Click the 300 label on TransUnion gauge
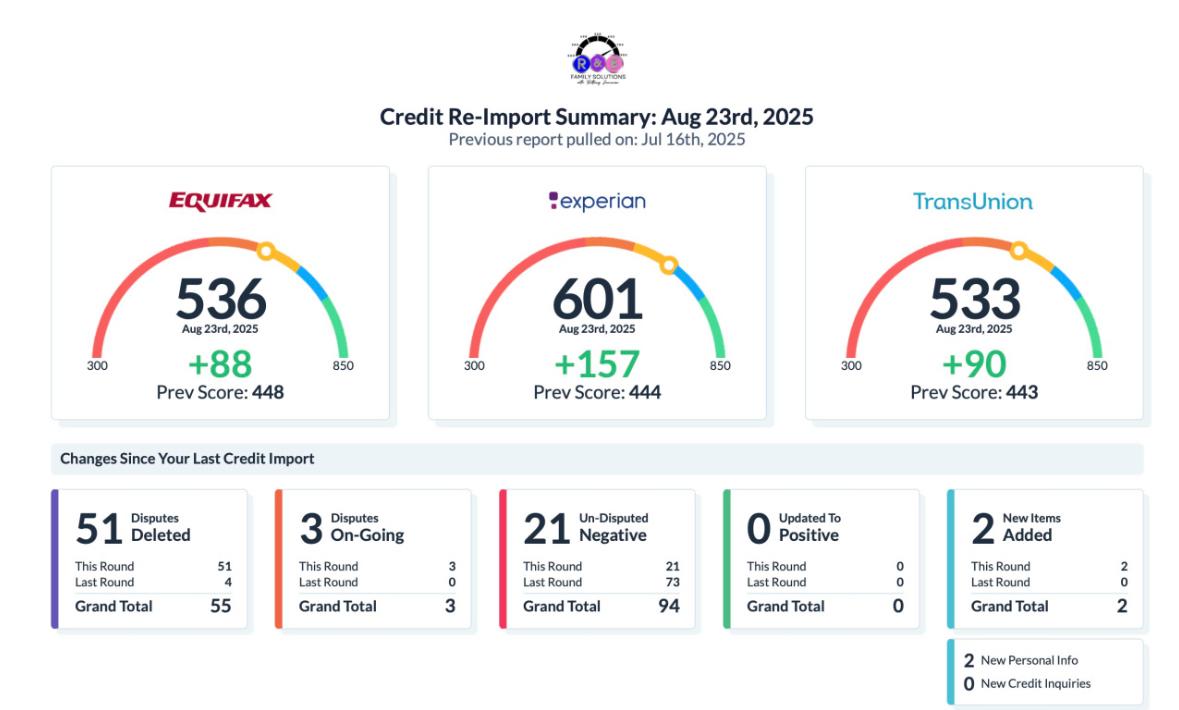 (851, 366)
